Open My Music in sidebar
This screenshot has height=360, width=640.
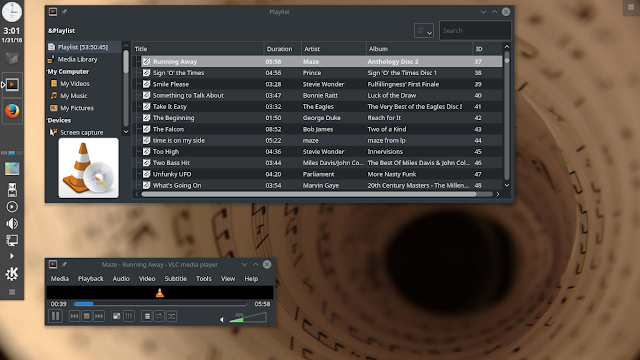pyautogui.click(x=73, y=96)
